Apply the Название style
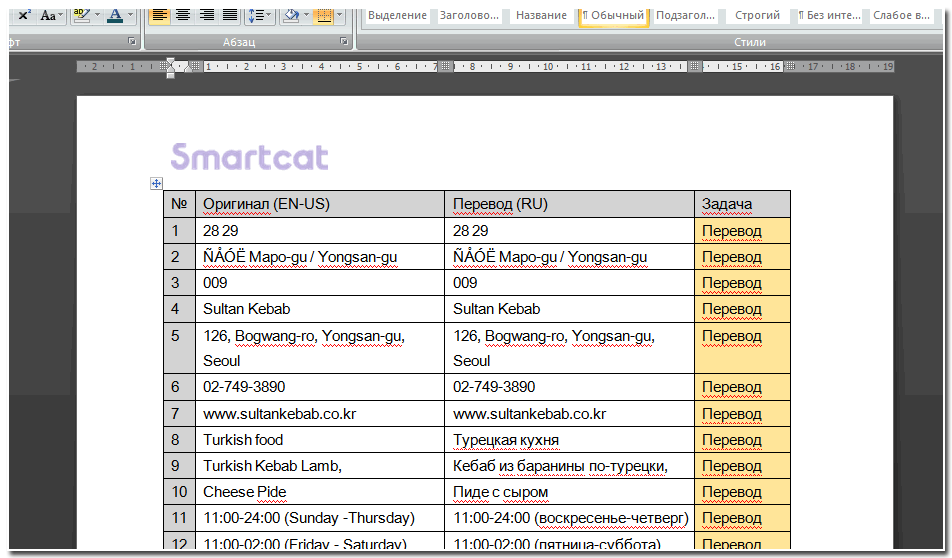952x558 pixels. (543, 15)
